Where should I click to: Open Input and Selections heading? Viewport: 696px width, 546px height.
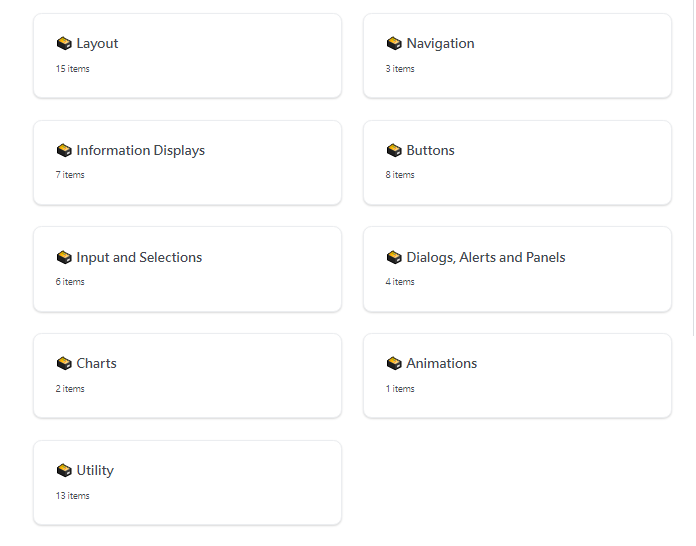coord(139,257)
